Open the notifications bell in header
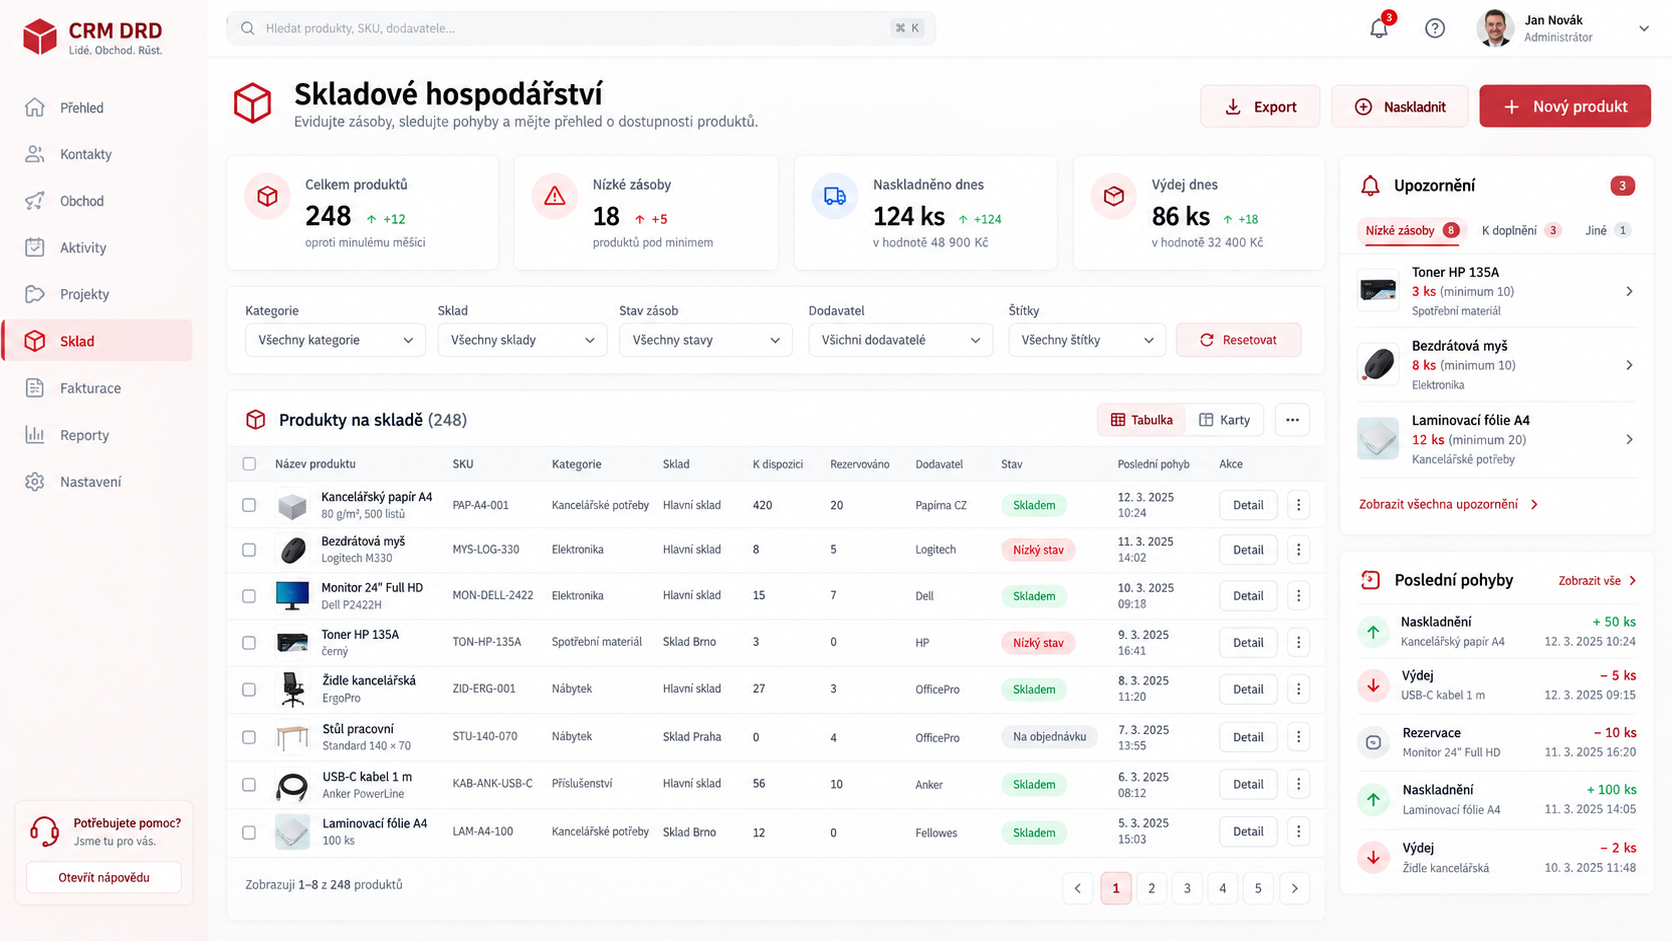This screenshot has width=1672, height=941. 1379,28
